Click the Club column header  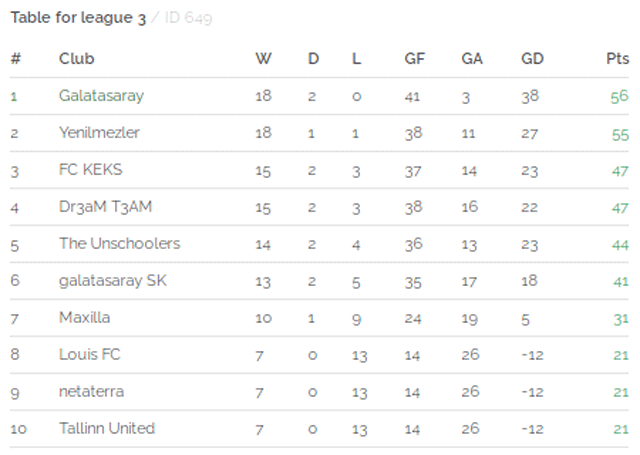[76, 59]
